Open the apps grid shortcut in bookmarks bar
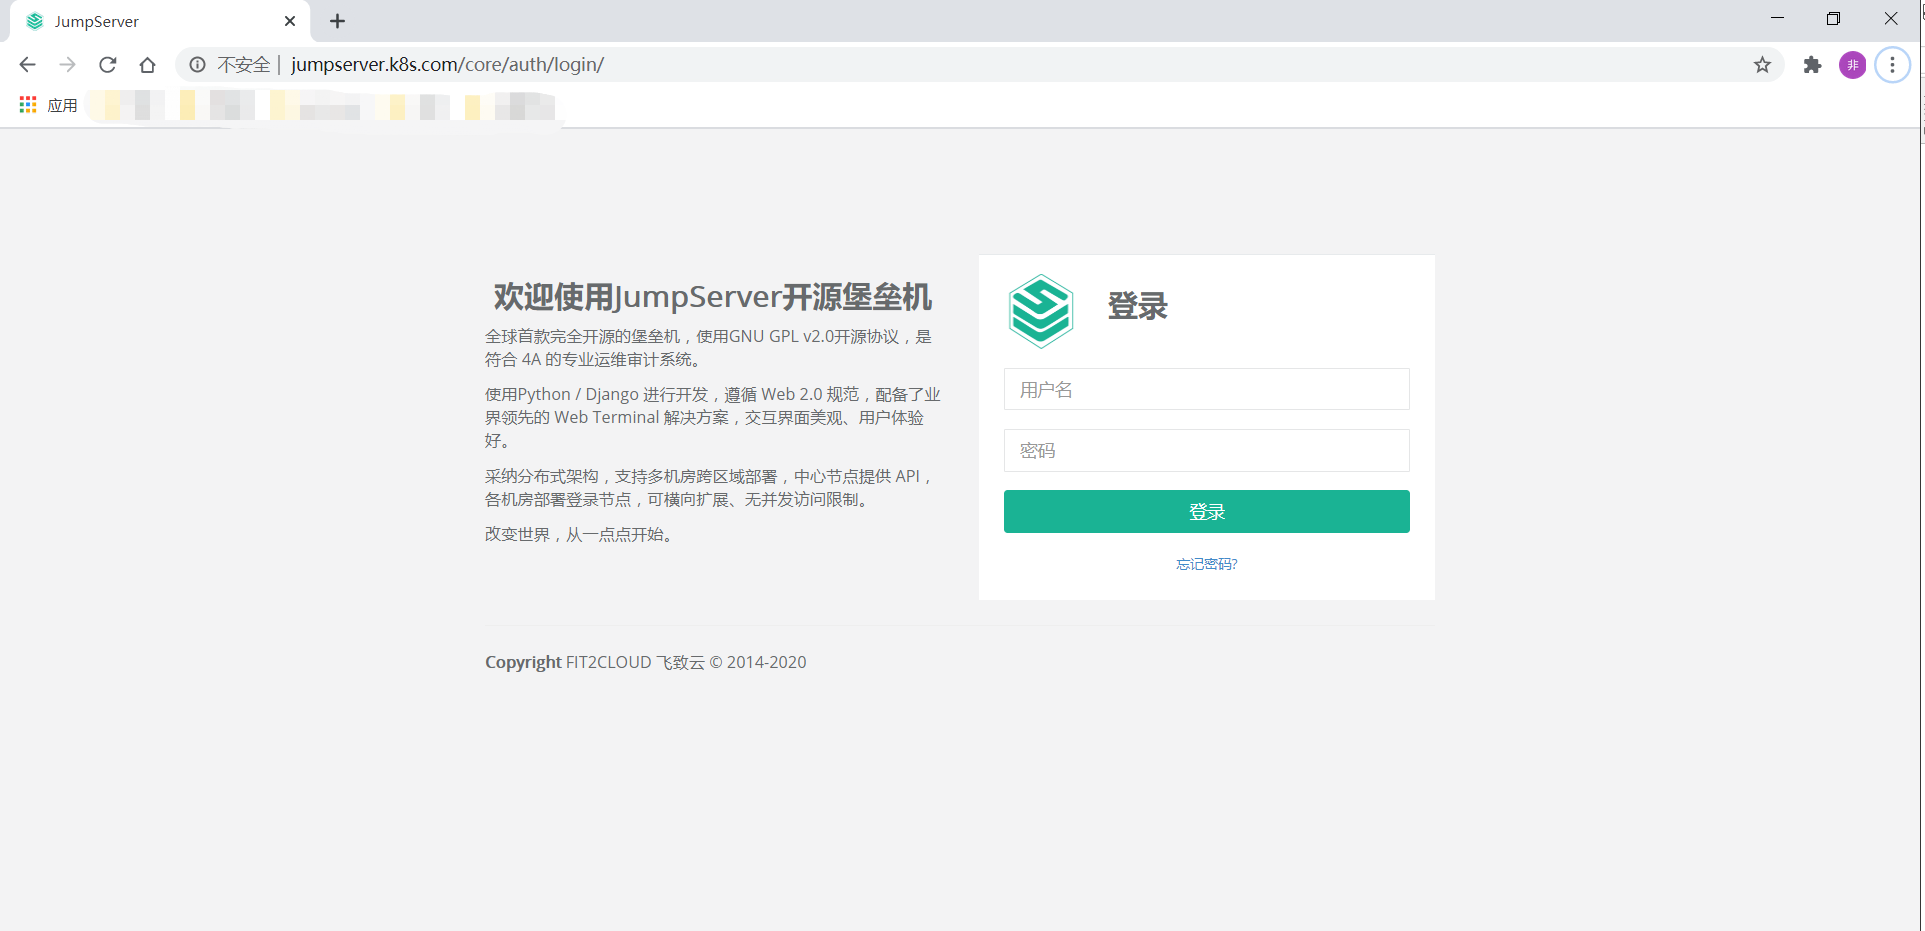Image resolution: width=1925 pixels, height=931 pixels. (x=28, y=105)
